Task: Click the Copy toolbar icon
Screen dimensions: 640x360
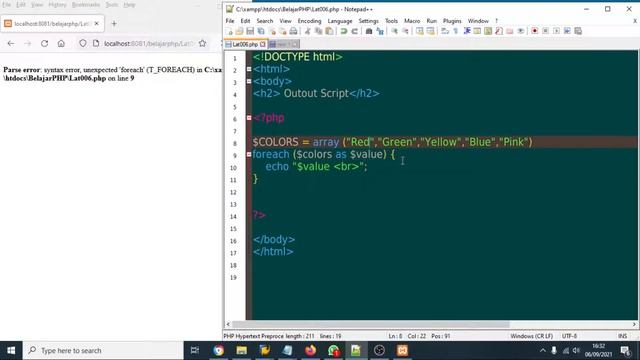Action: point(318,31)
